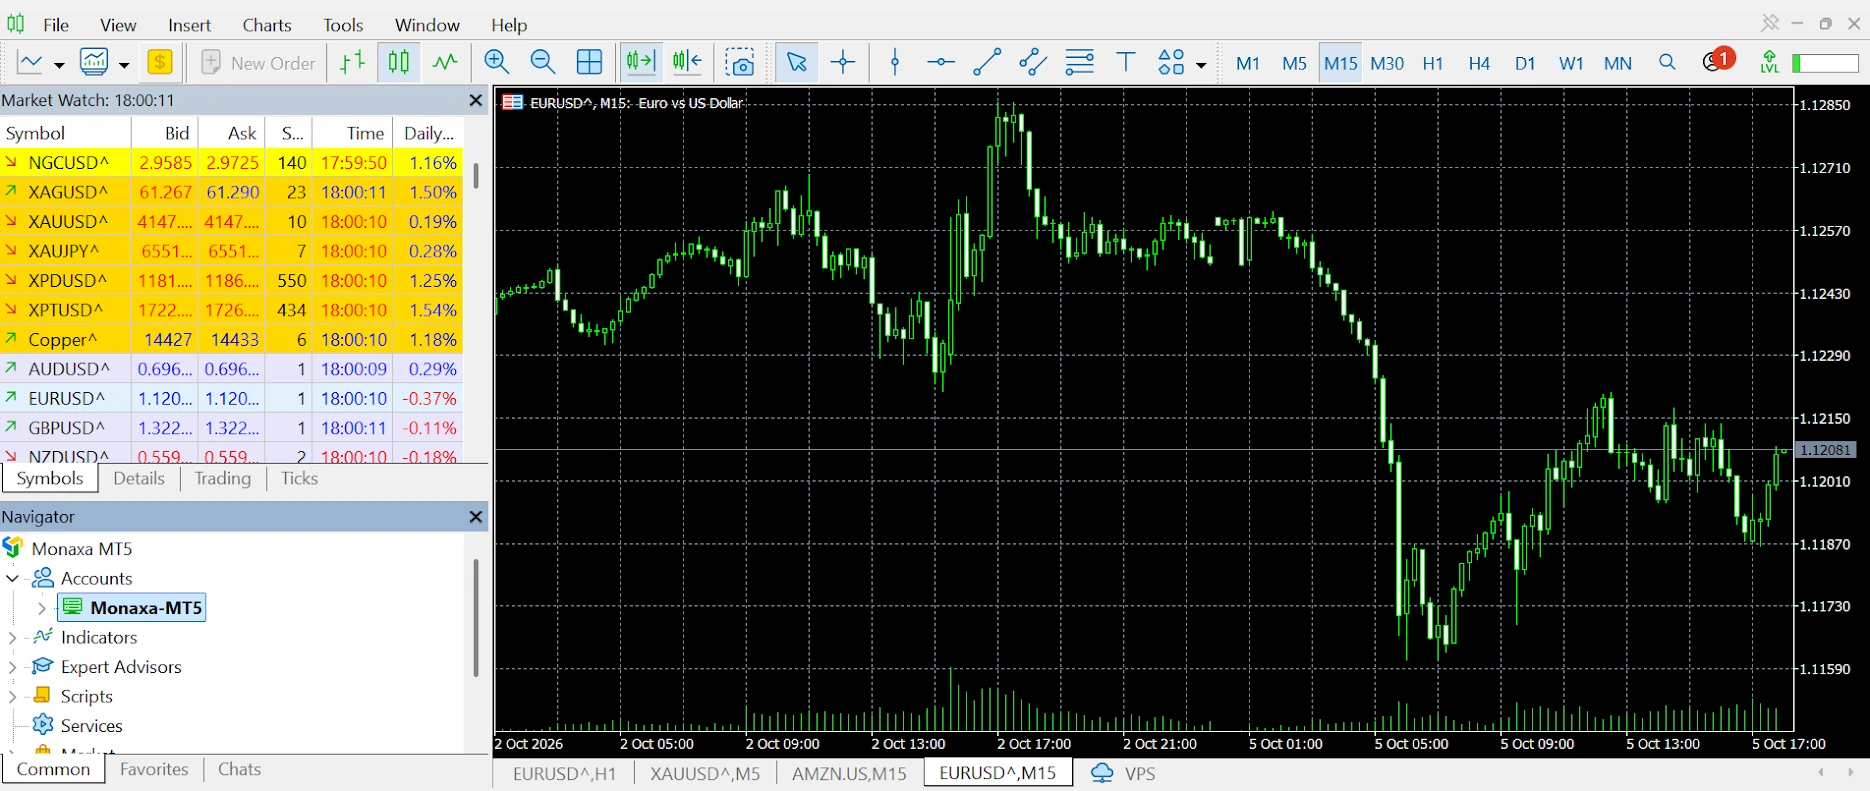Collapse the Accounts tree node
The width and height of the screenshot is (1870, 791).
(13, 578)
